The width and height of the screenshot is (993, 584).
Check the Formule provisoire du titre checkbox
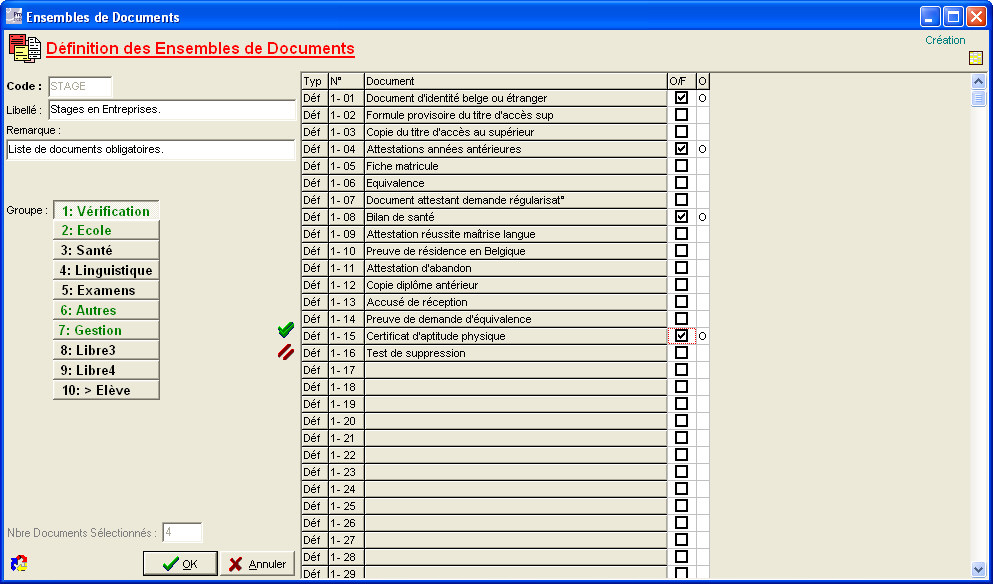[x=681, y=115]
